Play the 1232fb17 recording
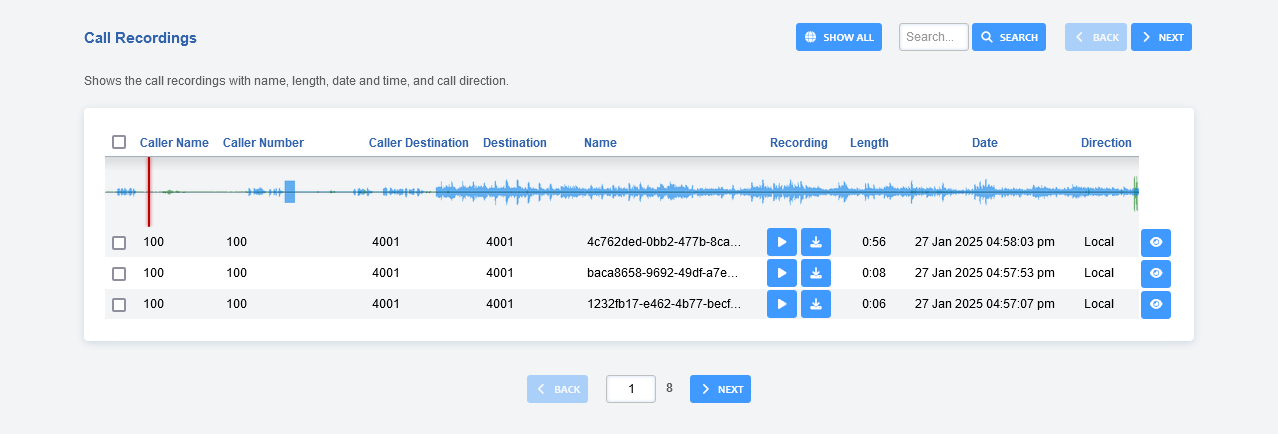 pos(781,304)
